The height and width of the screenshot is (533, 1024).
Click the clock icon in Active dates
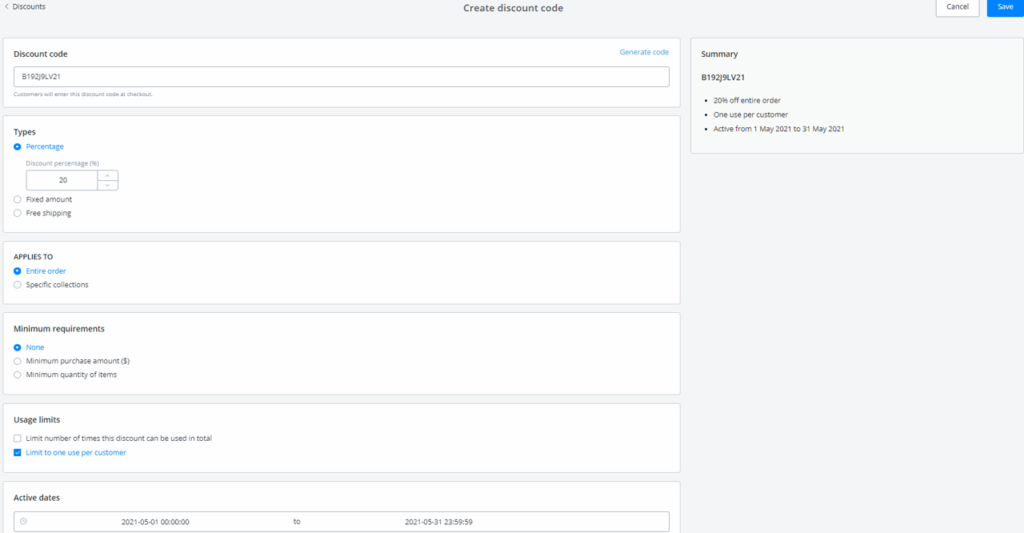[x=23, y=521]
